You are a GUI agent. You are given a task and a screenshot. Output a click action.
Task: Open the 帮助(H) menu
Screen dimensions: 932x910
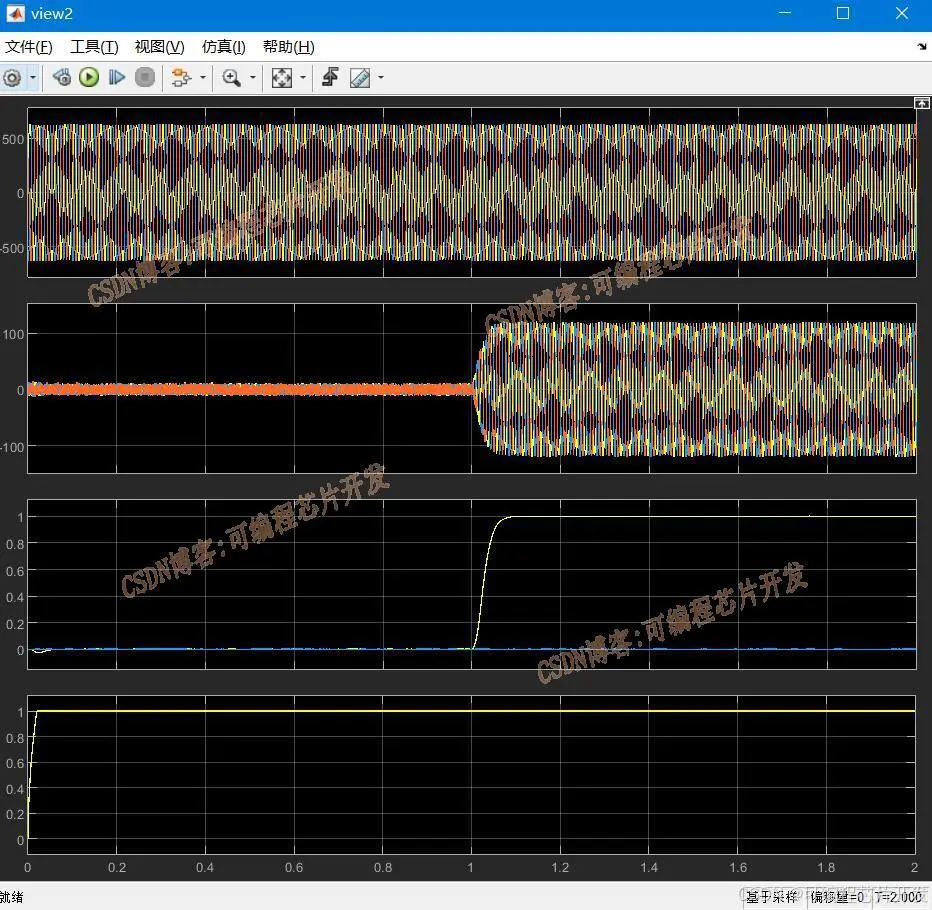(x=288, y=46)
